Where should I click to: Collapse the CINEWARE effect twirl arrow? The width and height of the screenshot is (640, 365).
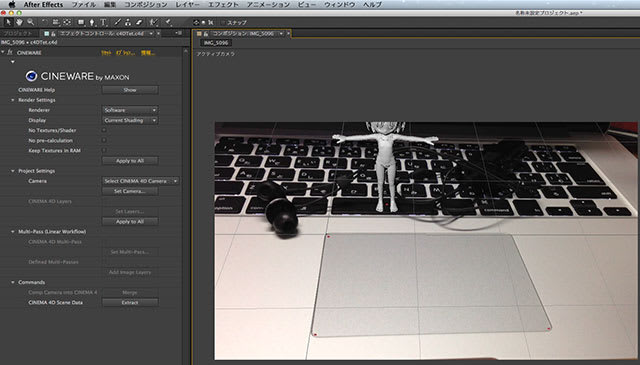pos(3,52)
